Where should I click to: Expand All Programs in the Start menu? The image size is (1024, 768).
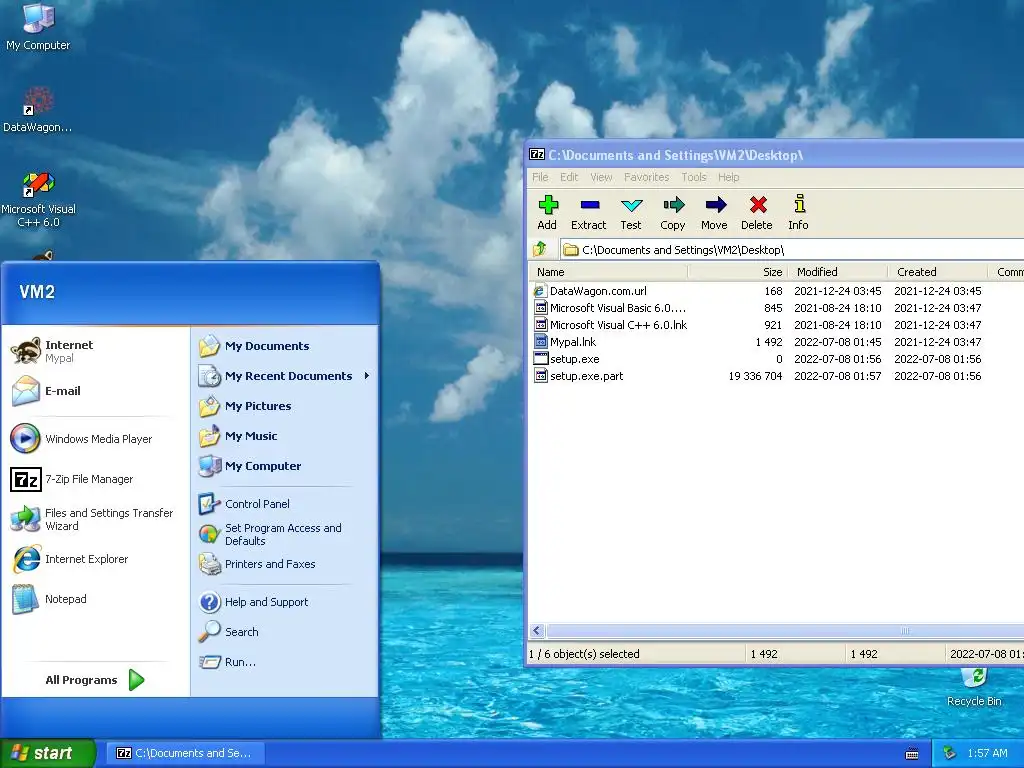point(95,680)
